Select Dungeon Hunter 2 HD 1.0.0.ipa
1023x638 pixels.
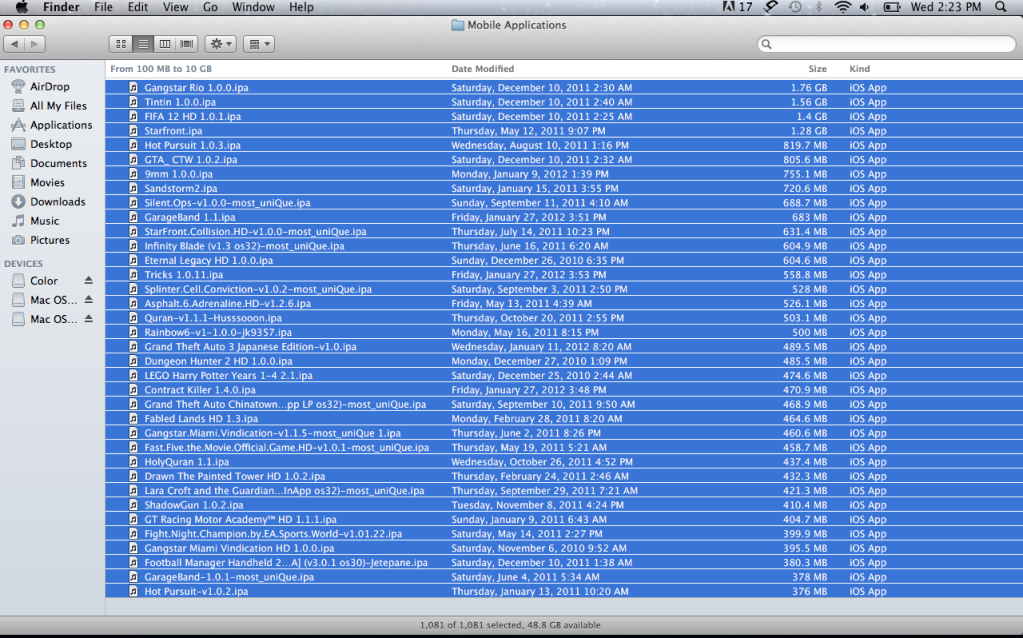click(564, 361)
